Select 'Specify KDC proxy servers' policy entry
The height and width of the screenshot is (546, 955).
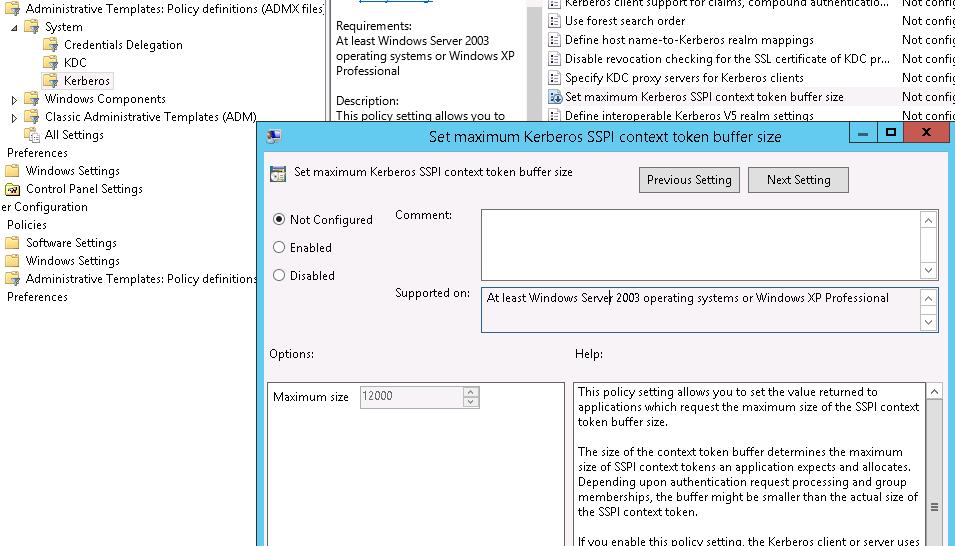[x=683, y=78]
